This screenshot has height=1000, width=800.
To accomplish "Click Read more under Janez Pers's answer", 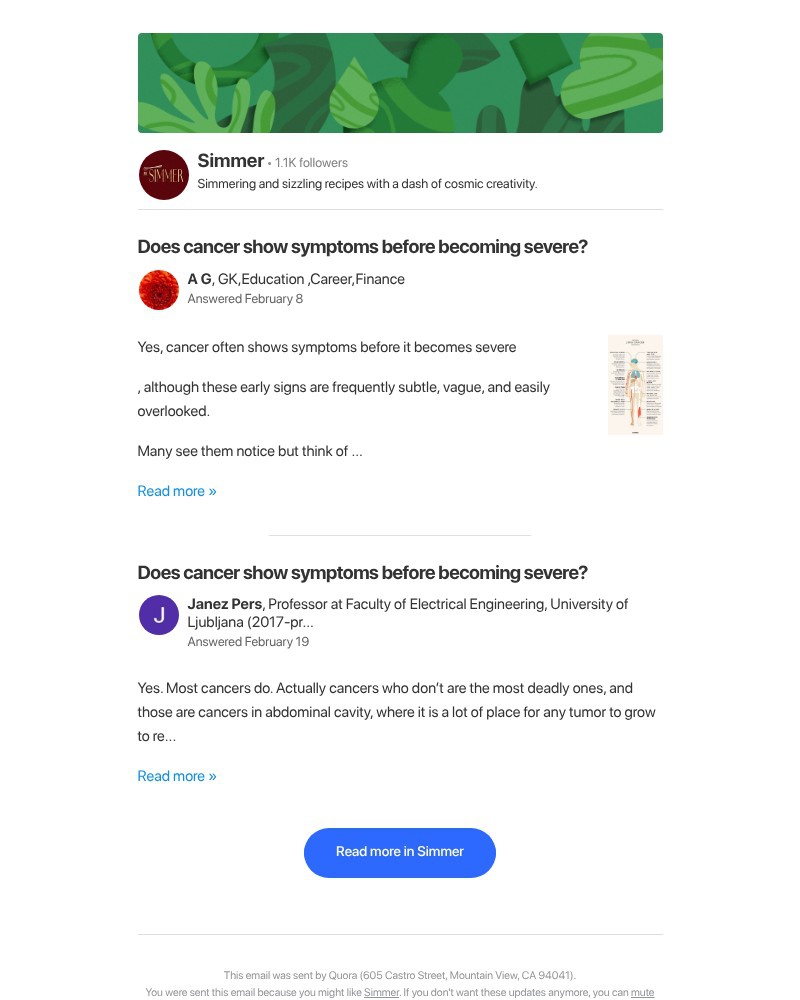I will pyautogui.click(x=177, y=775).
